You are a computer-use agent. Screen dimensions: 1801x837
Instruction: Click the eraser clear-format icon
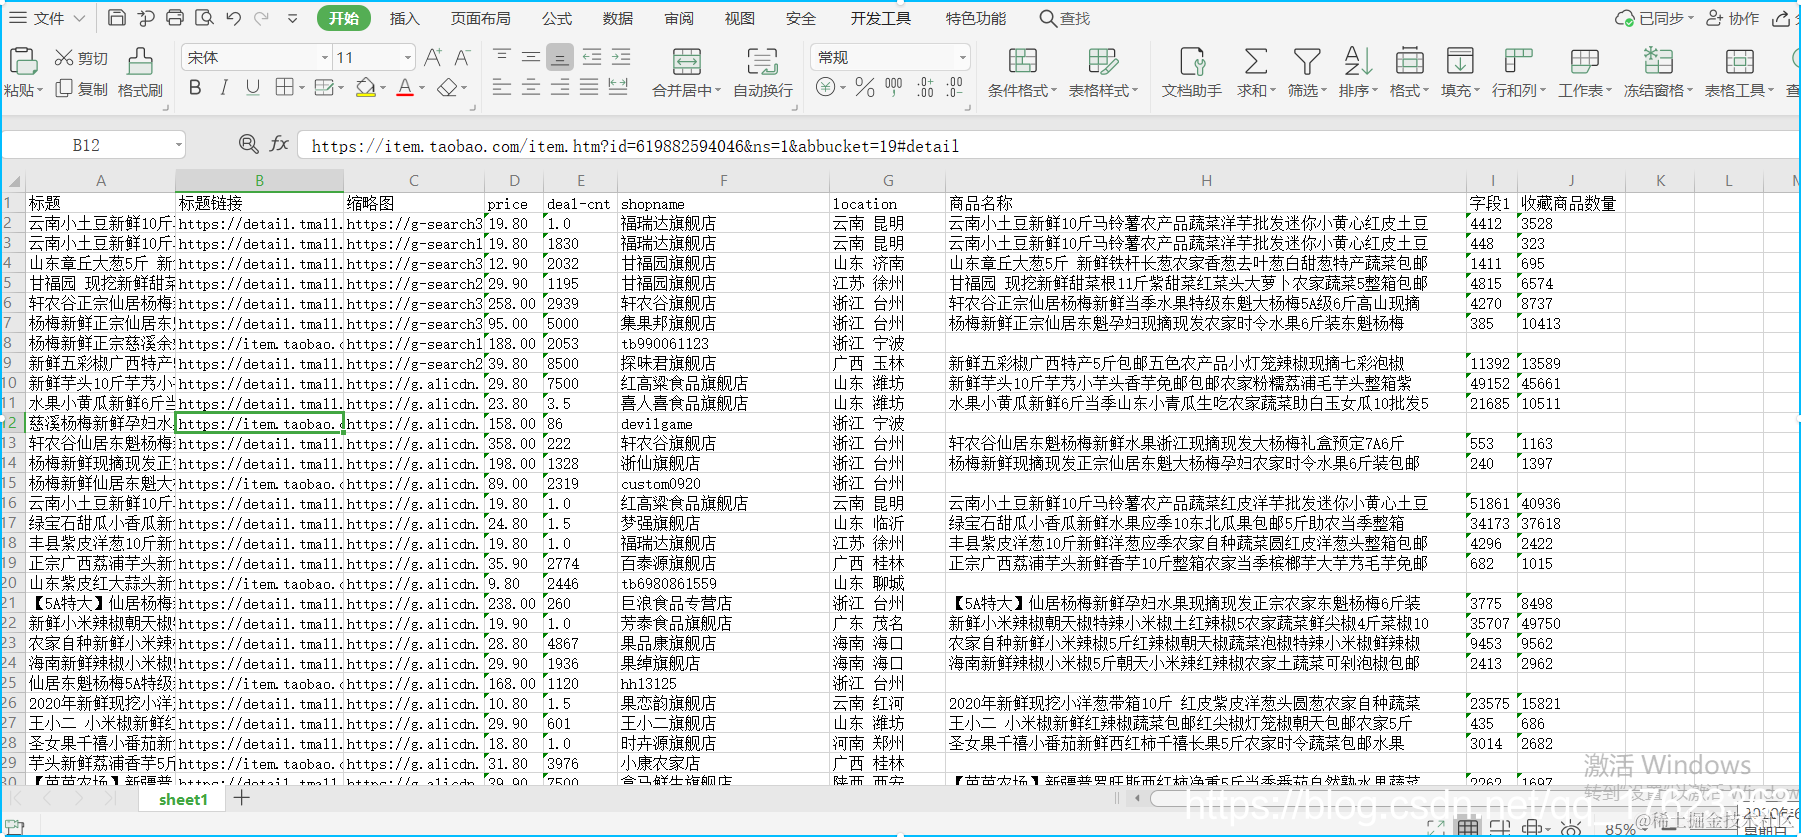447,88
